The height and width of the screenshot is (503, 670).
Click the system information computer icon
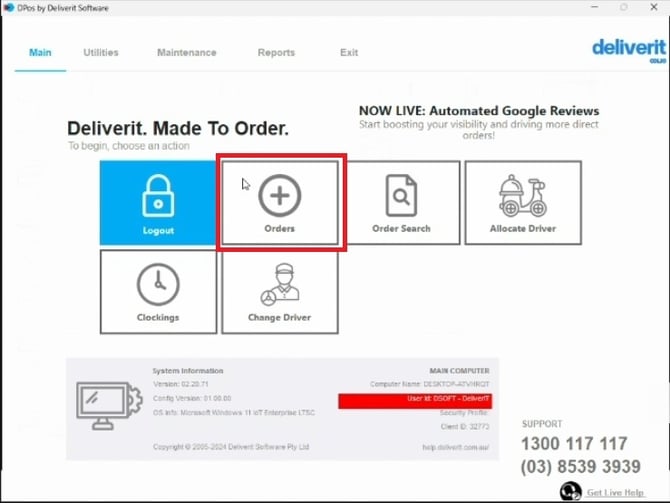(x=109, y=405)
